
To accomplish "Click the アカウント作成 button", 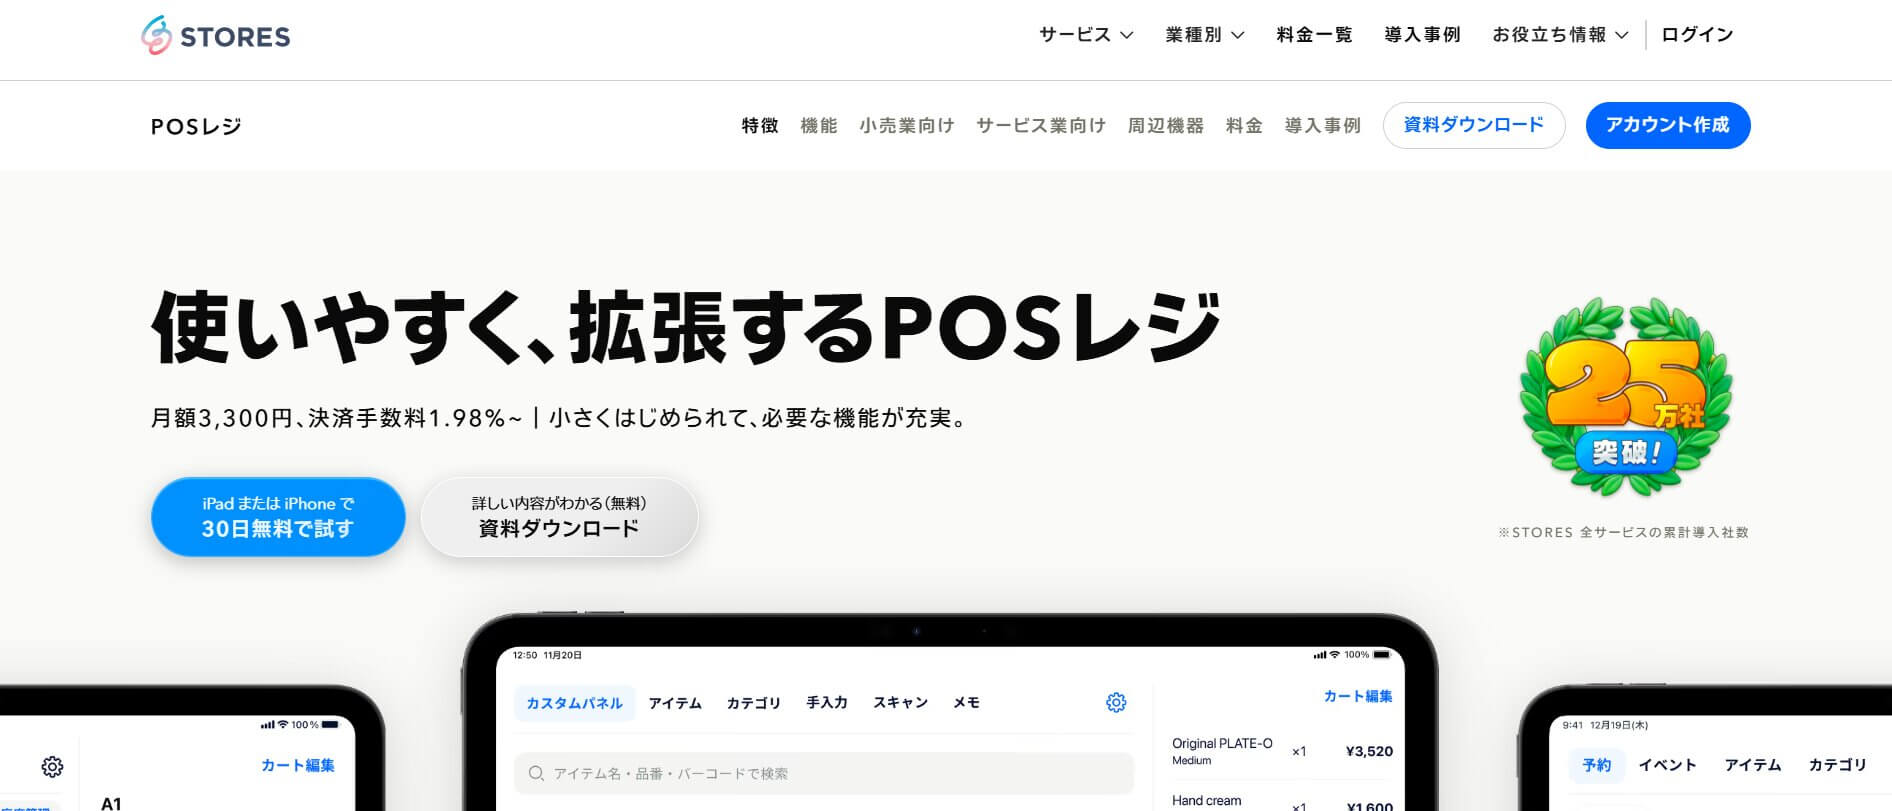I will 1668,125.
